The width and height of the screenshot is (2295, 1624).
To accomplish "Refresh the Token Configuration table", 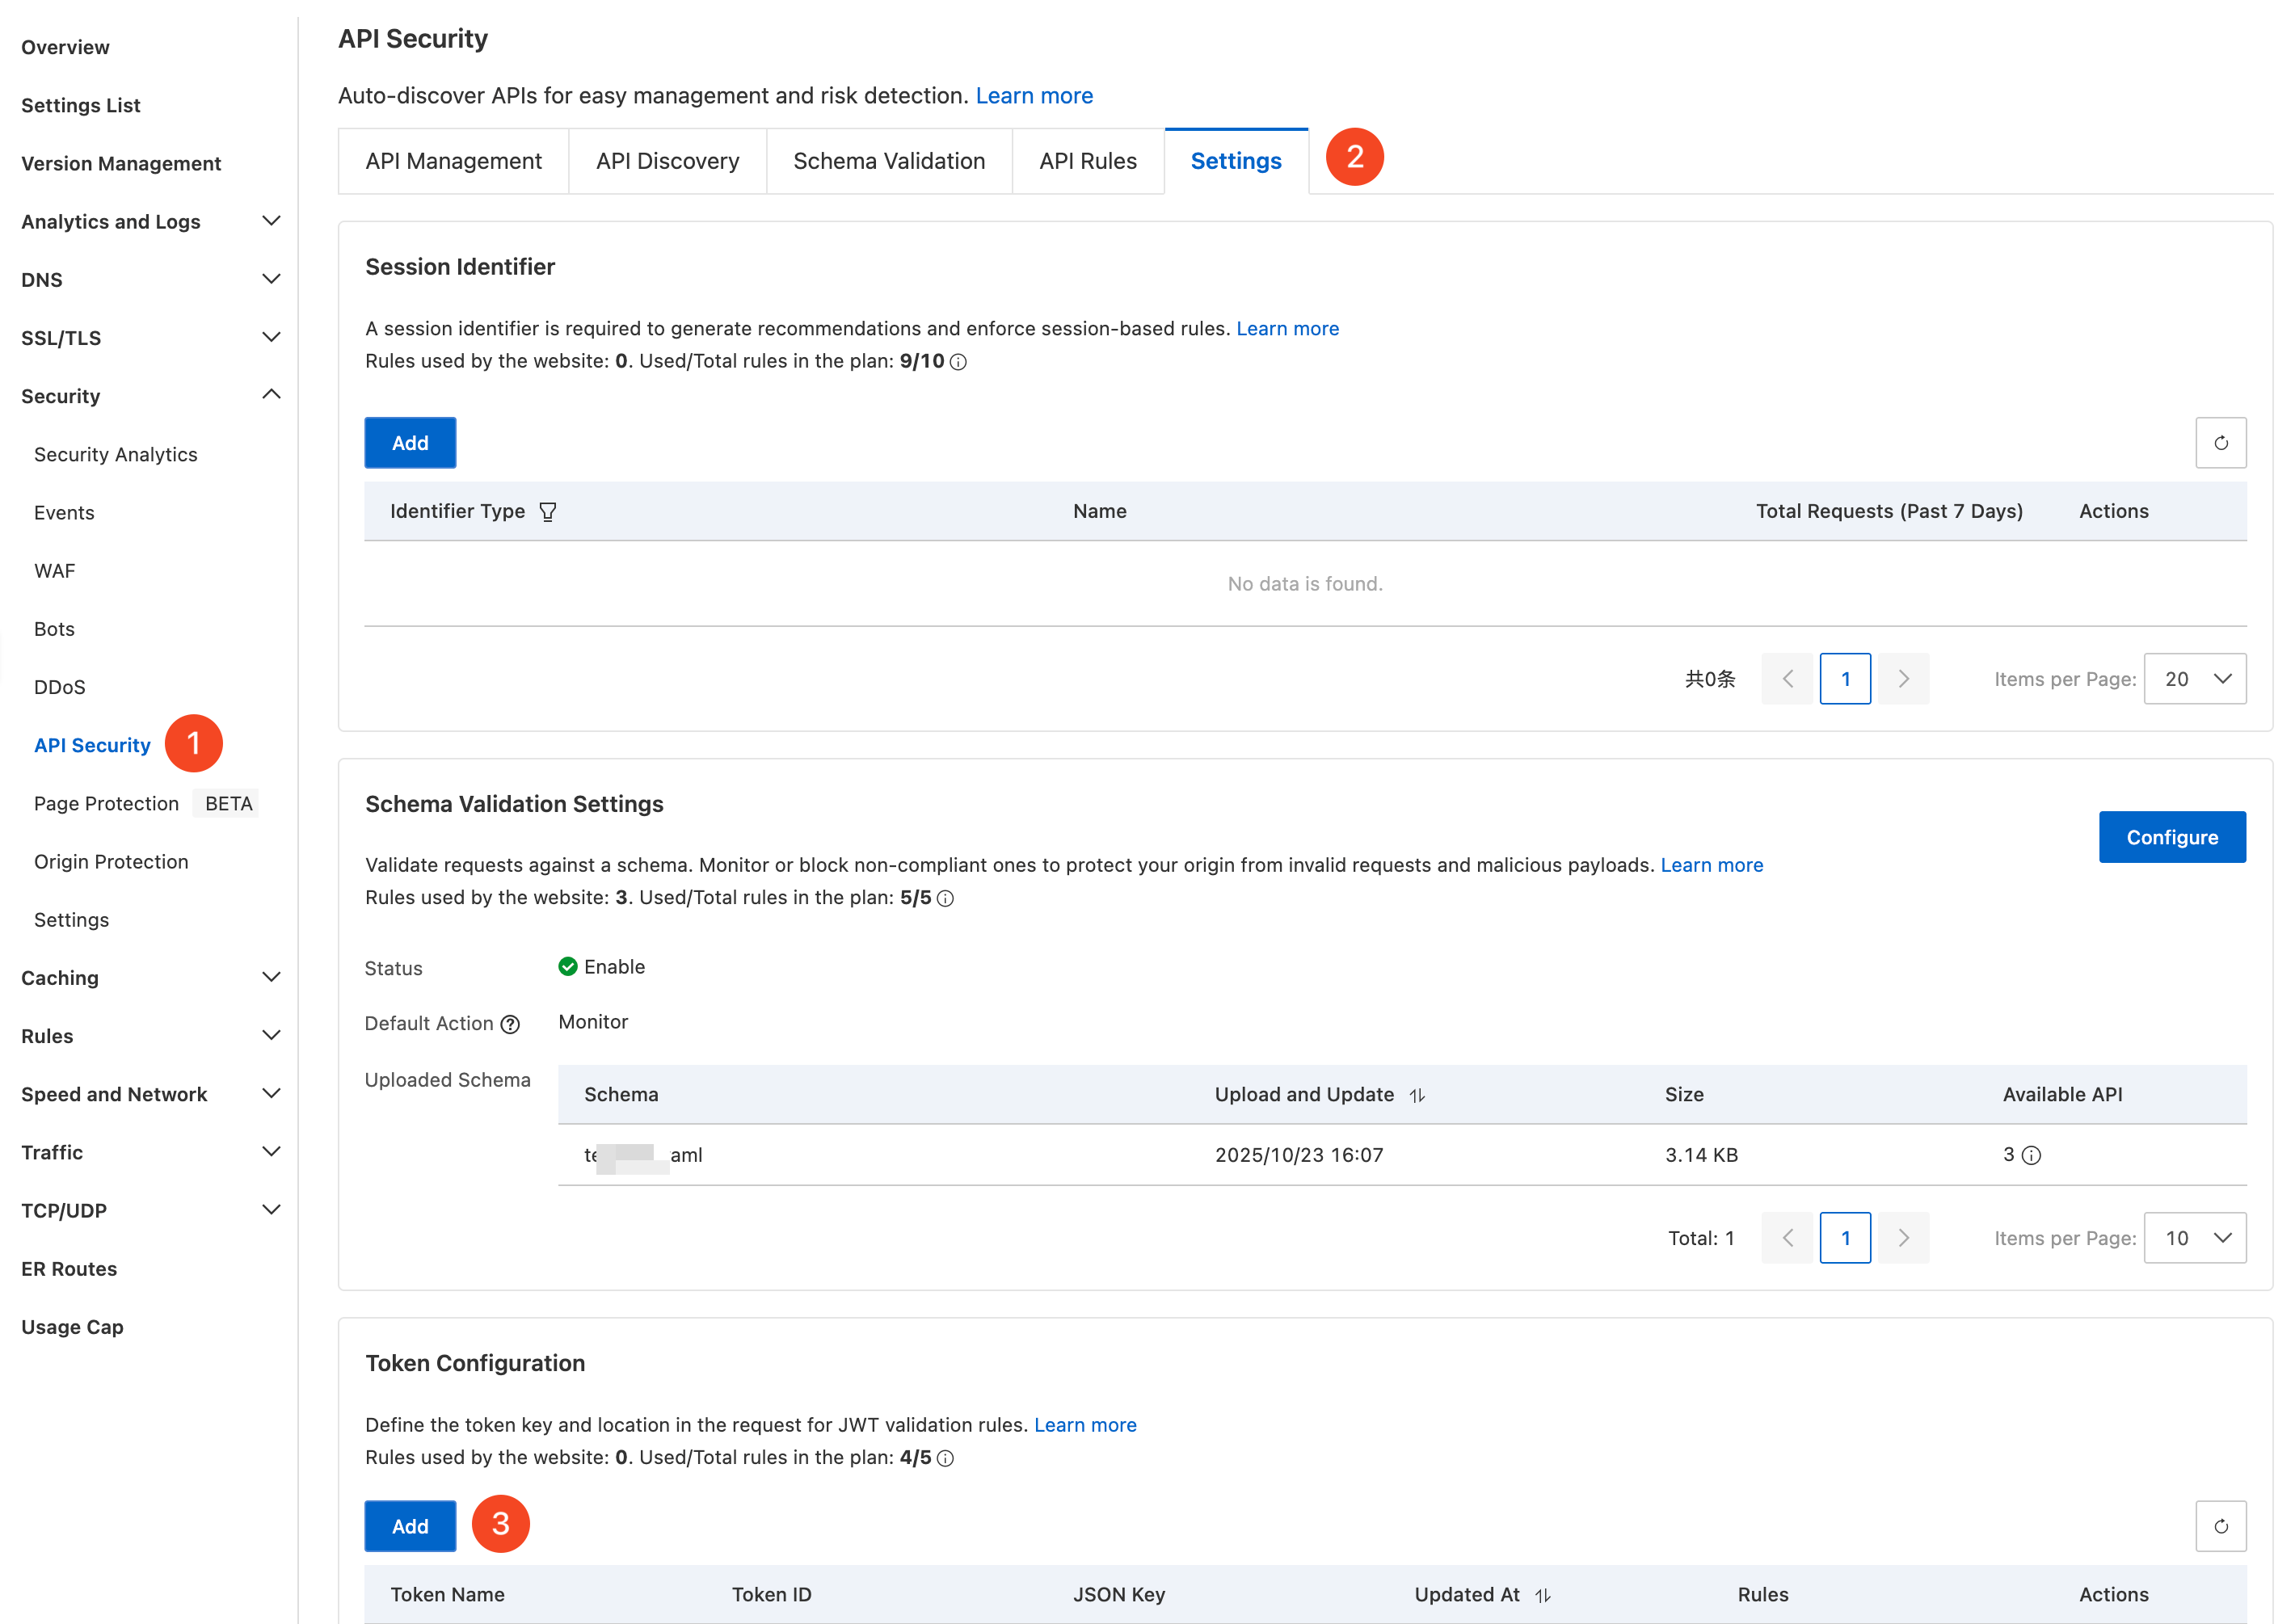I will coord(2219,1526).
